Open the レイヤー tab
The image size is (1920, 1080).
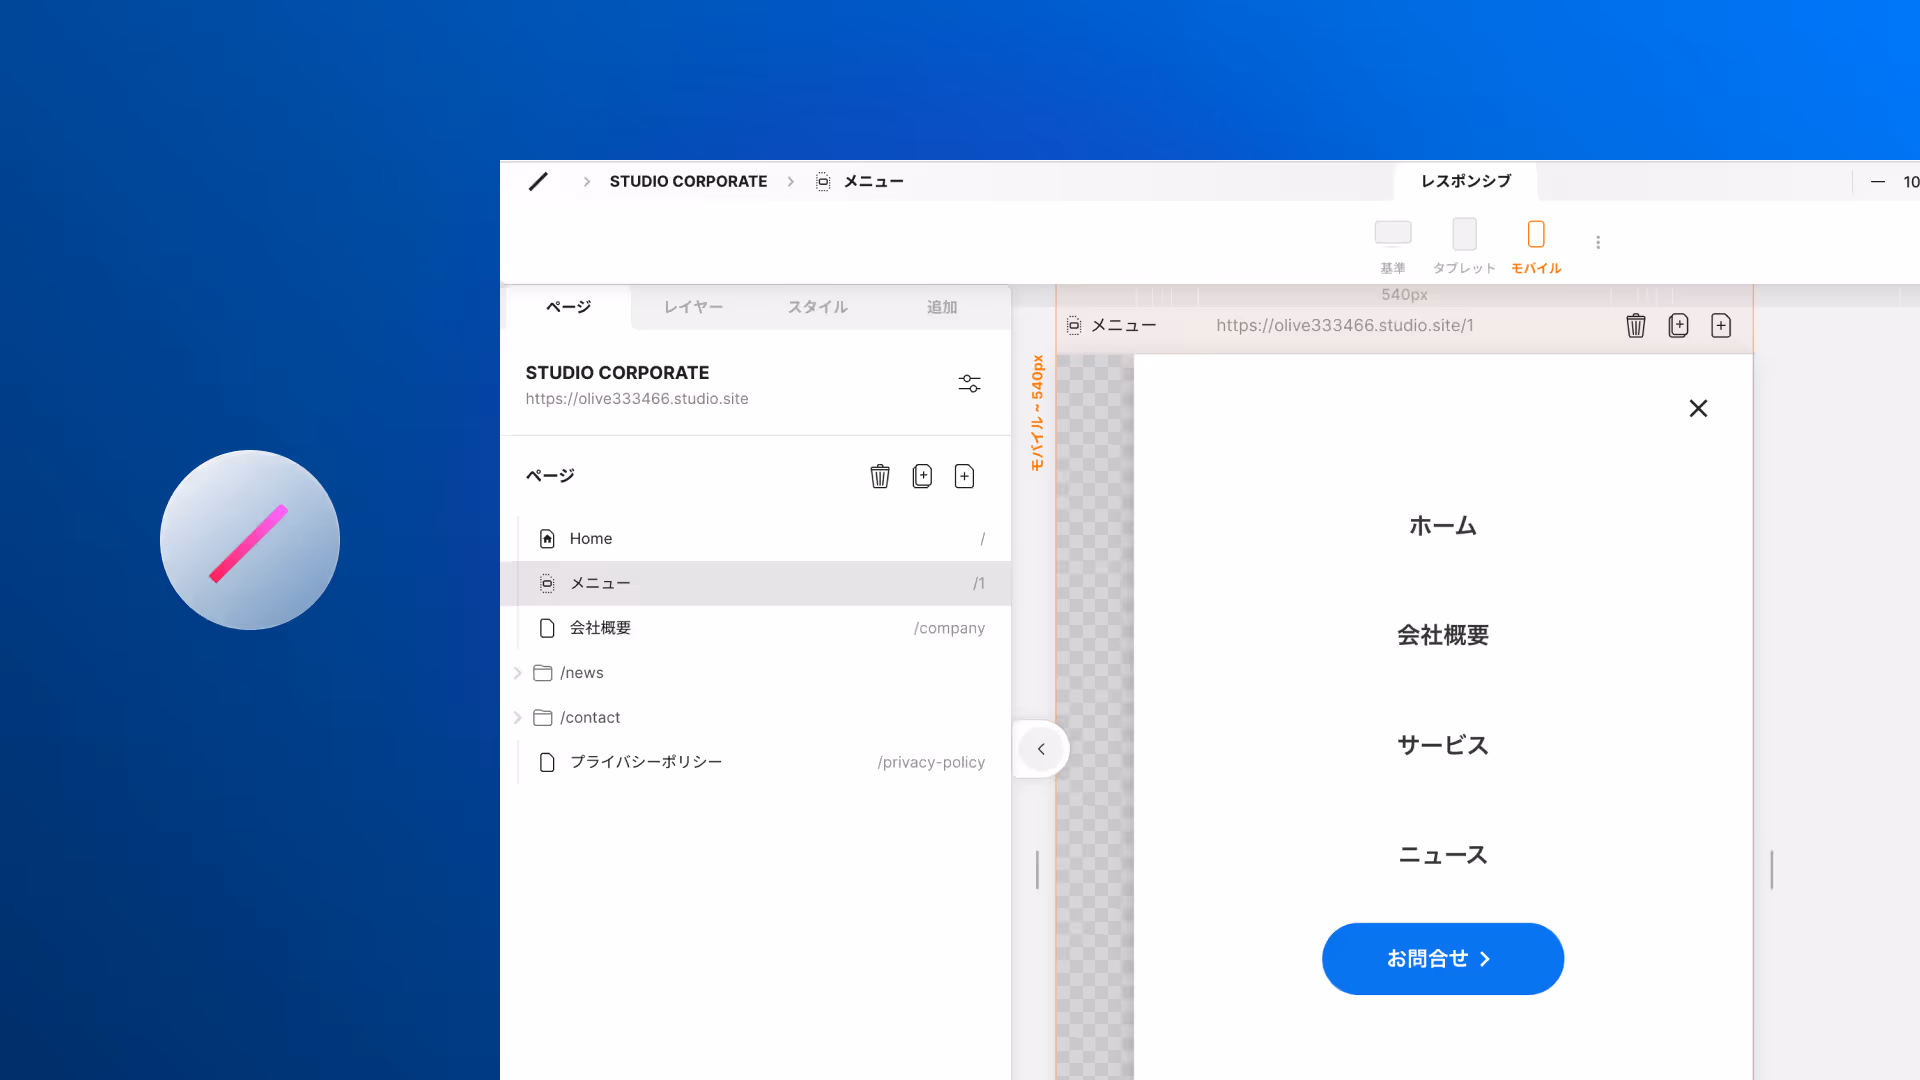[x=693, y=307]
